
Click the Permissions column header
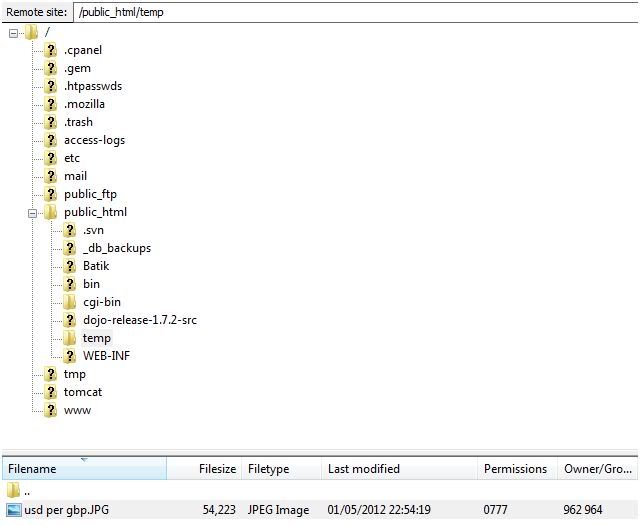click(x=515, y=469)
